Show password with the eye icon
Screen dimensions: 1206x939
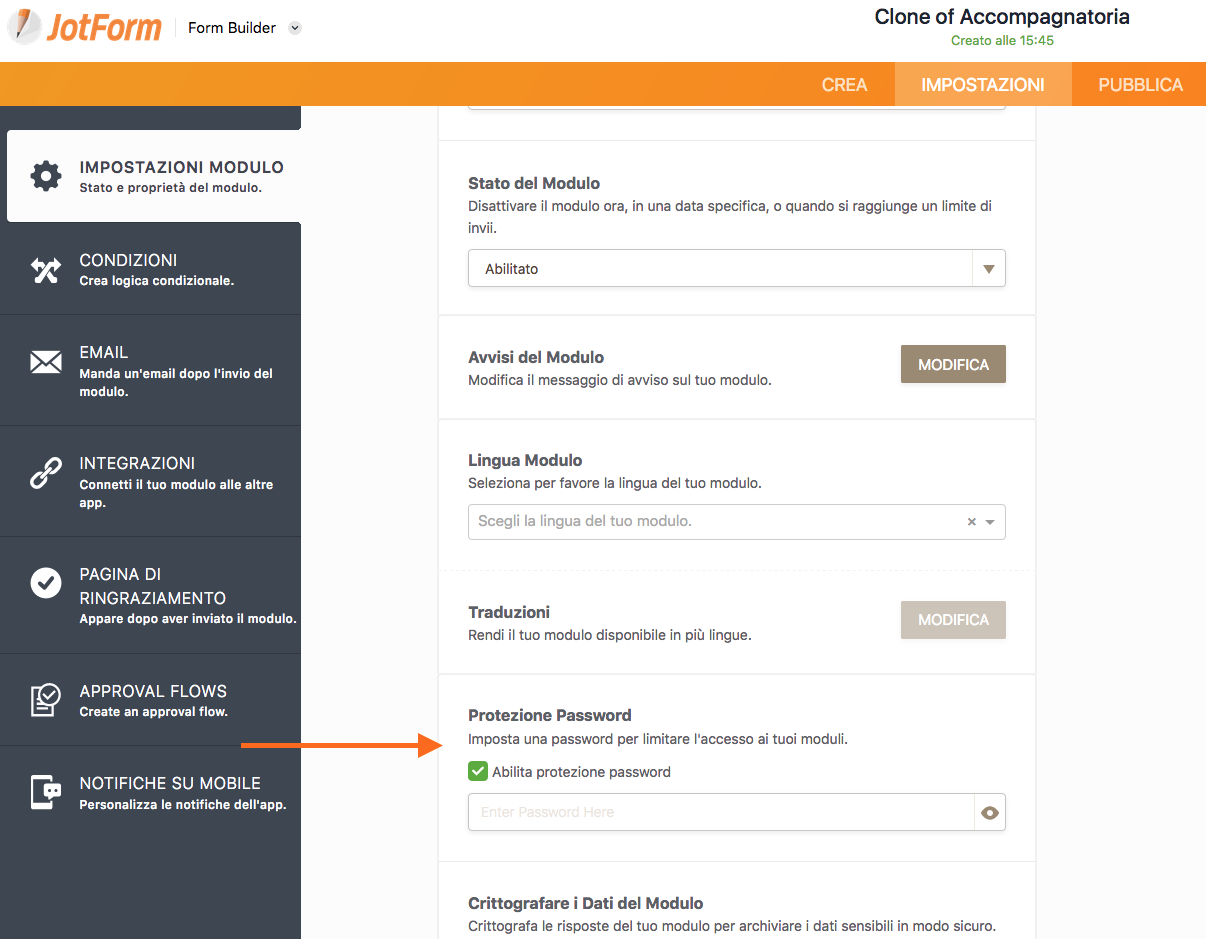coord(990,813)
